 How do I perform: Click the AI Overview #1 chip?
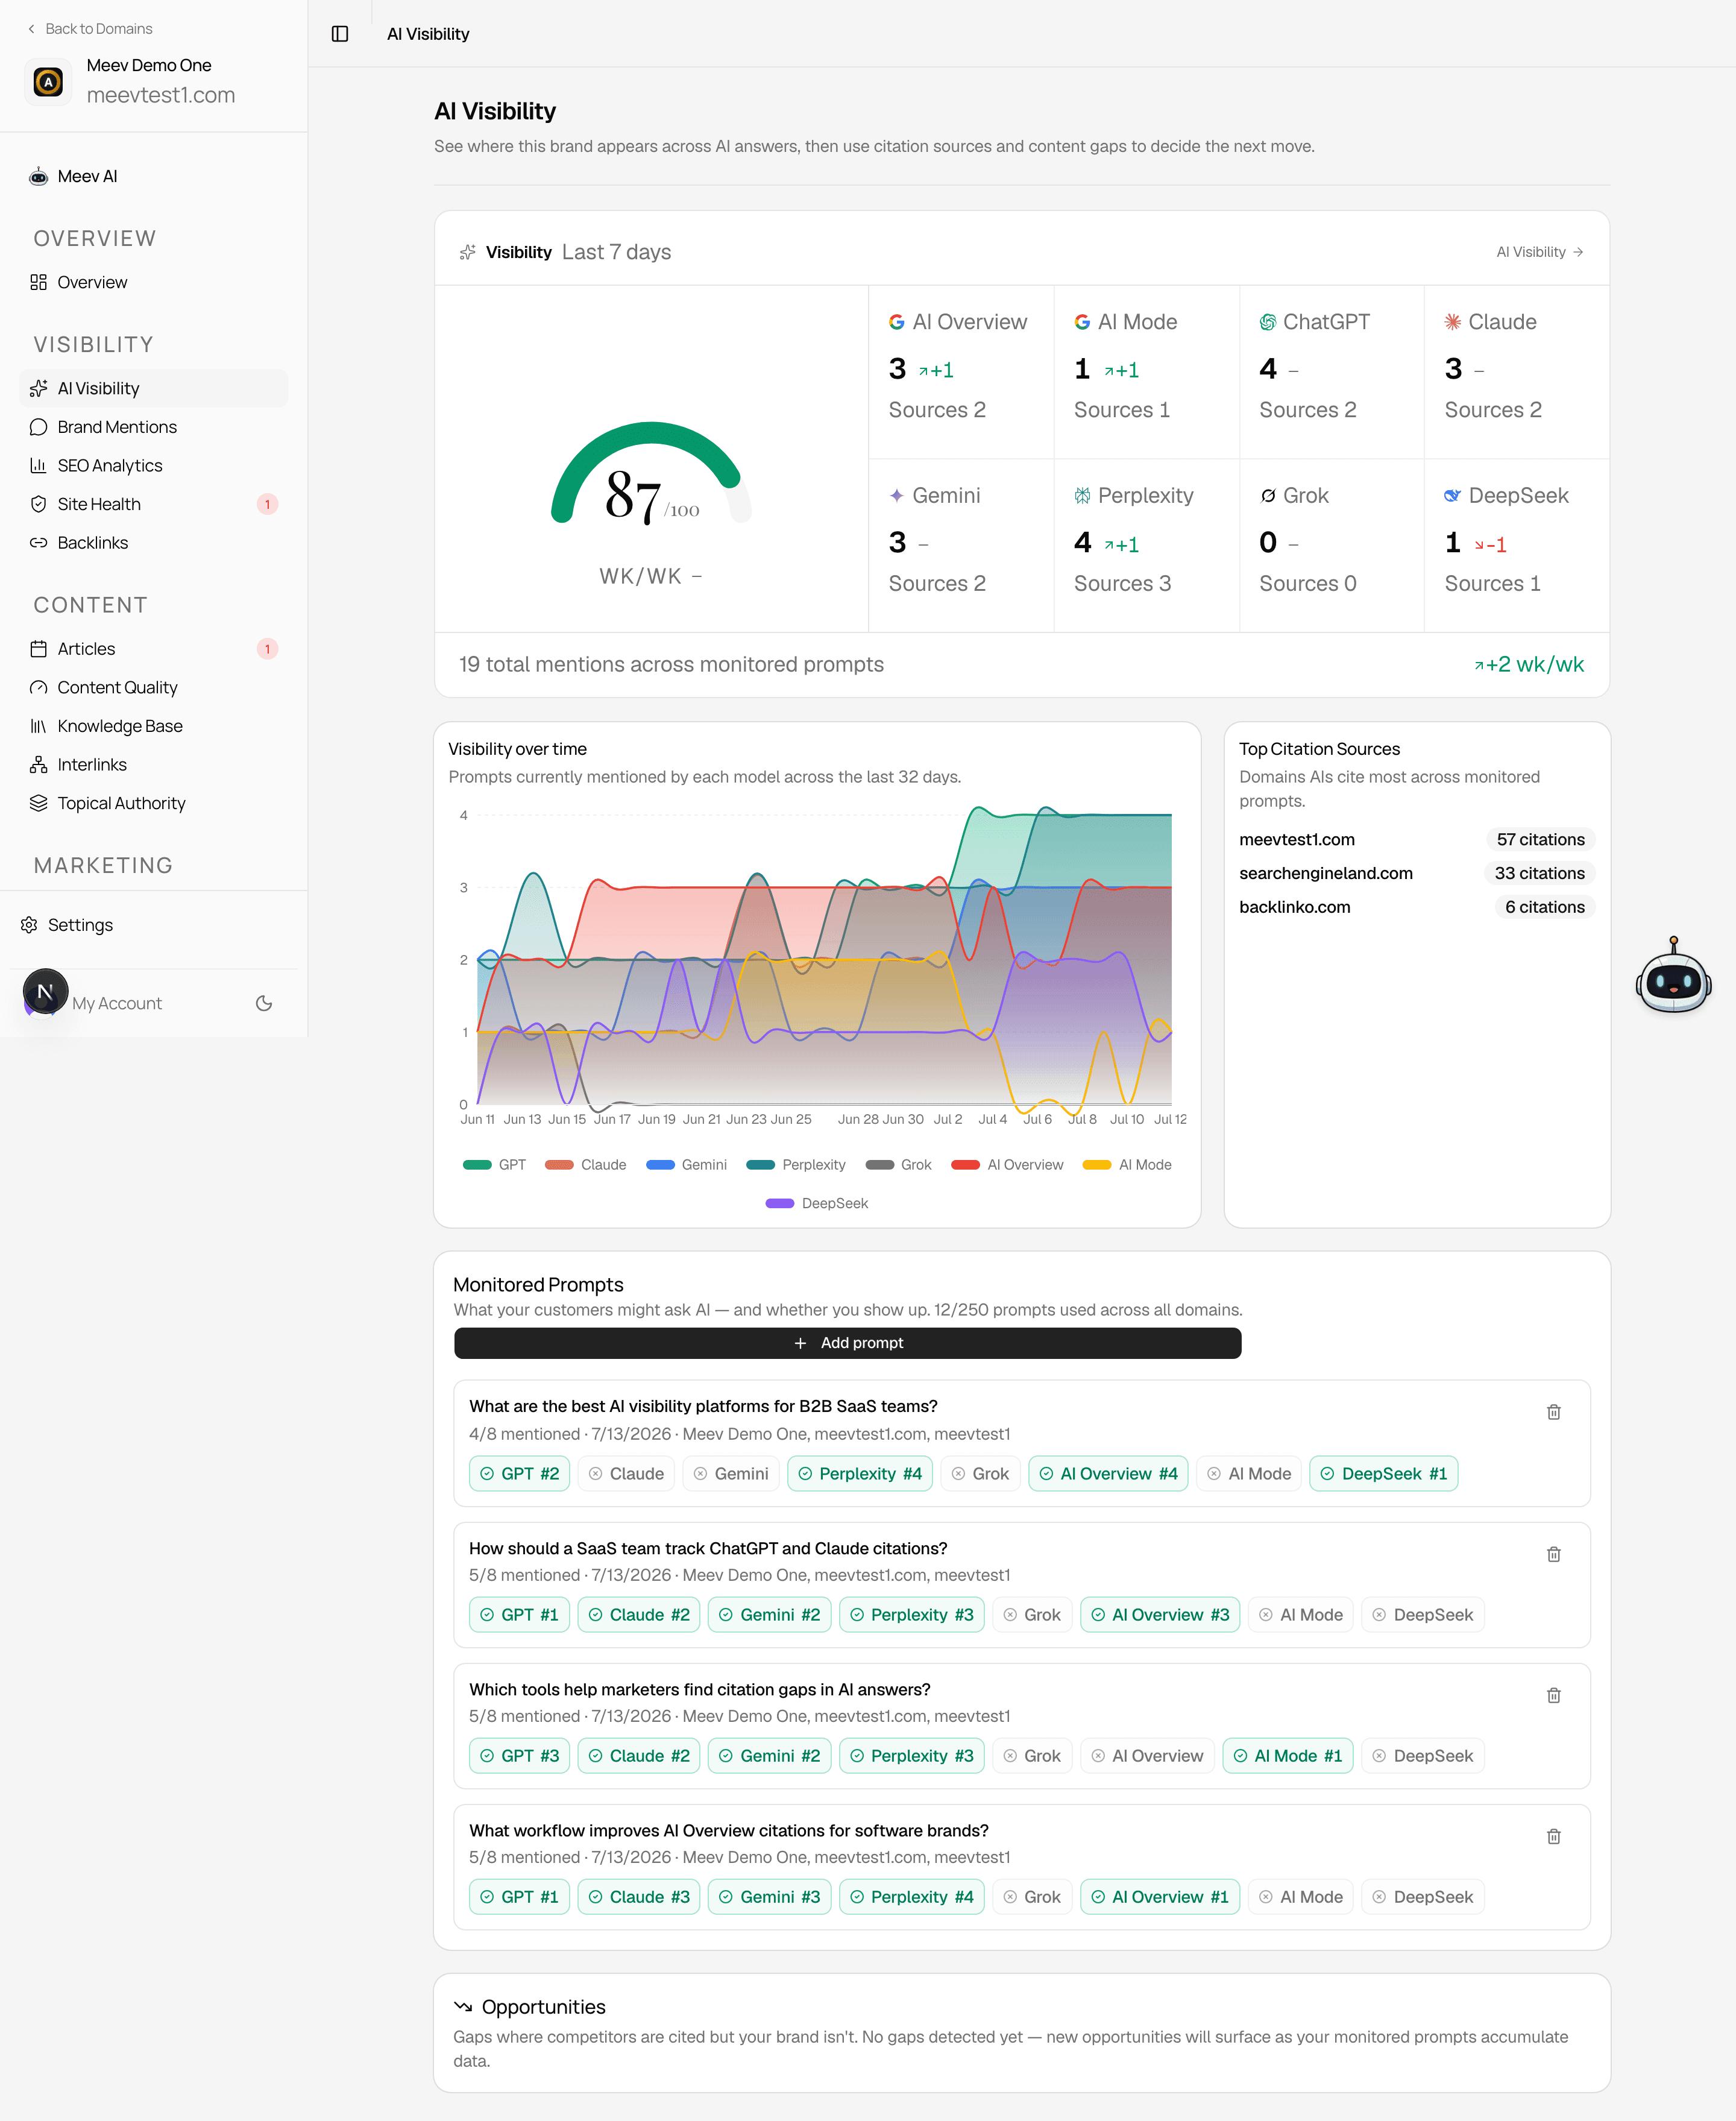[1159, 1897]
